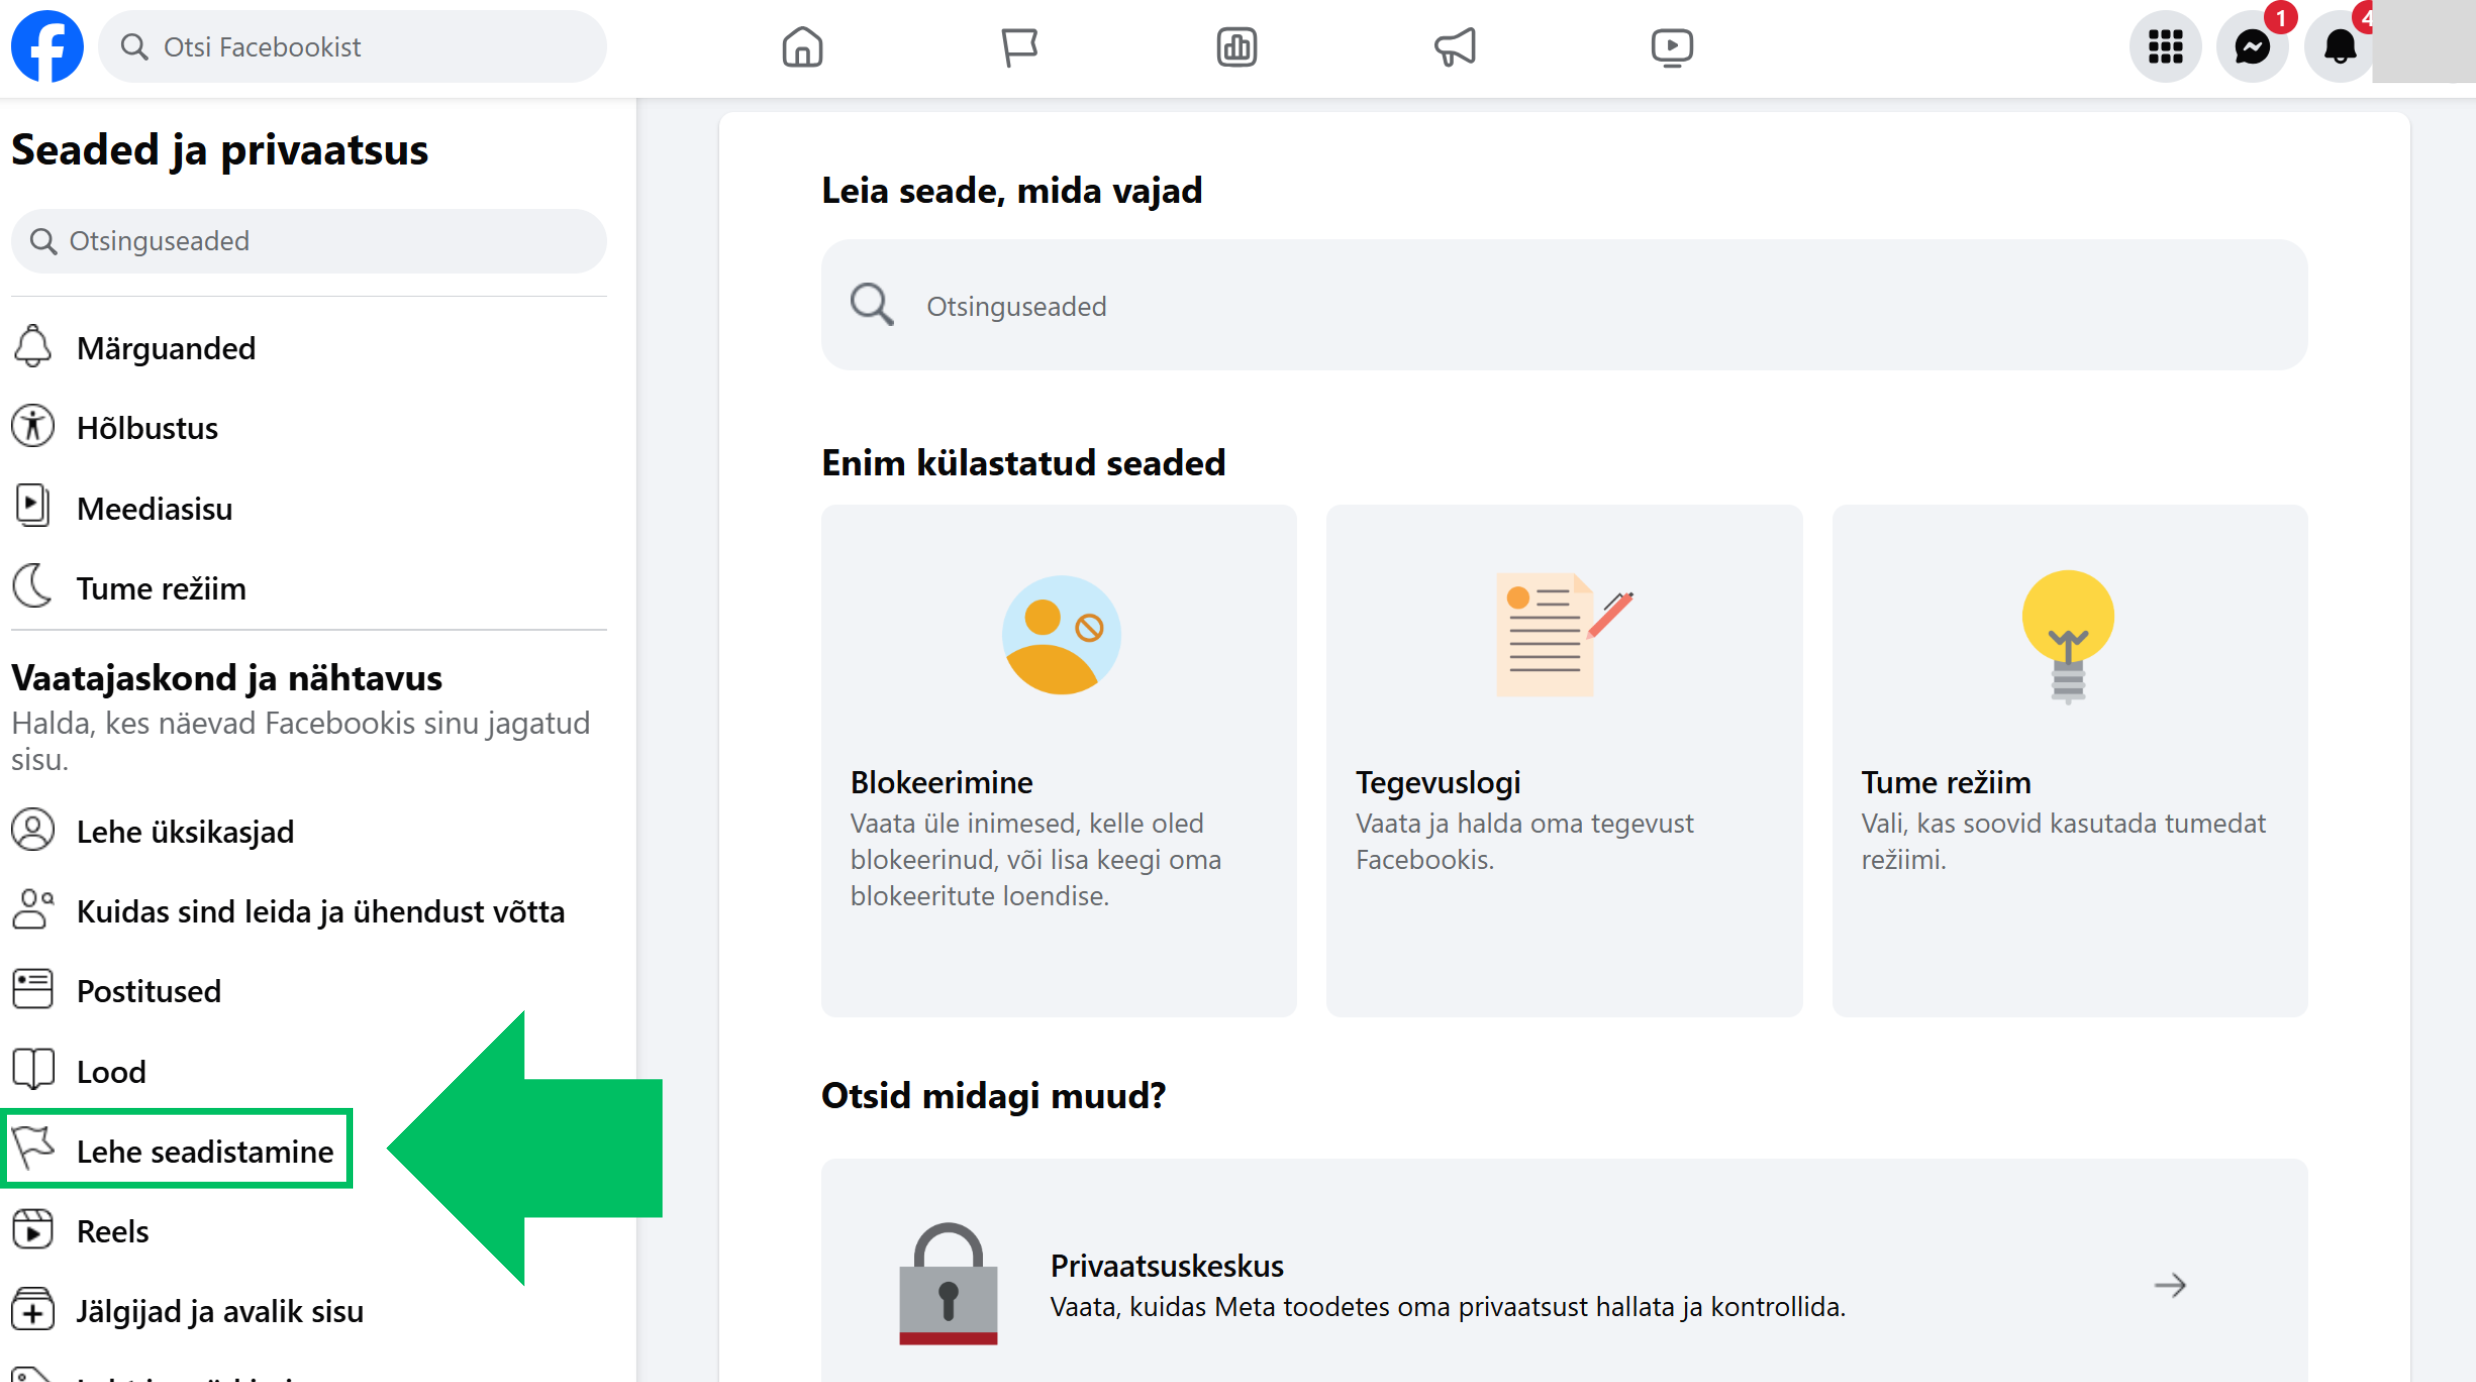Open the Video play icon
Screen dimensions: 2476x1382
[1671, 47]
